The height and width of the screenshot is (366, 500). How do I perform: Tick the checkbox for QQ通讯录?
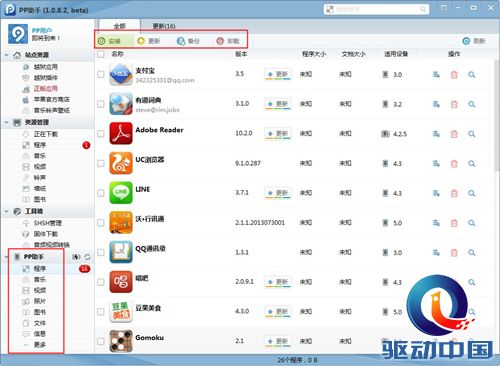coord(101,252)
